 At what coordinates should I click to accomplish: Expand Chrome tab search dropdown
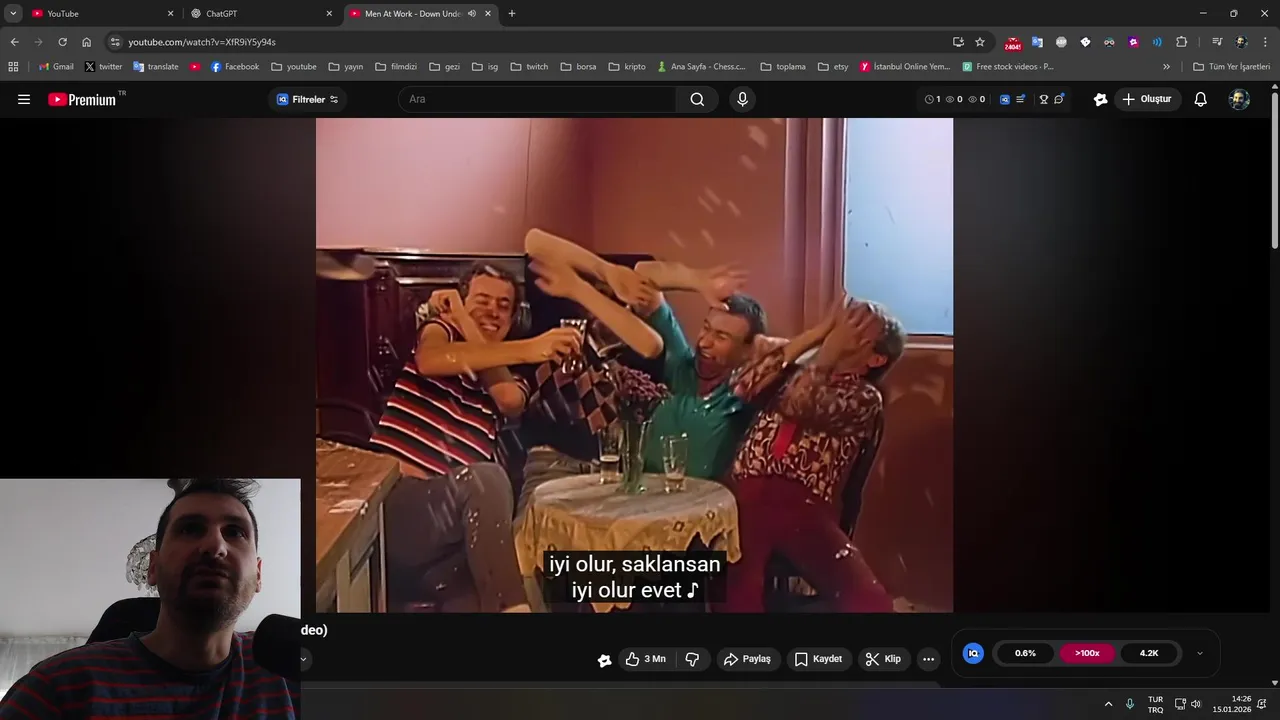[13, 14]
